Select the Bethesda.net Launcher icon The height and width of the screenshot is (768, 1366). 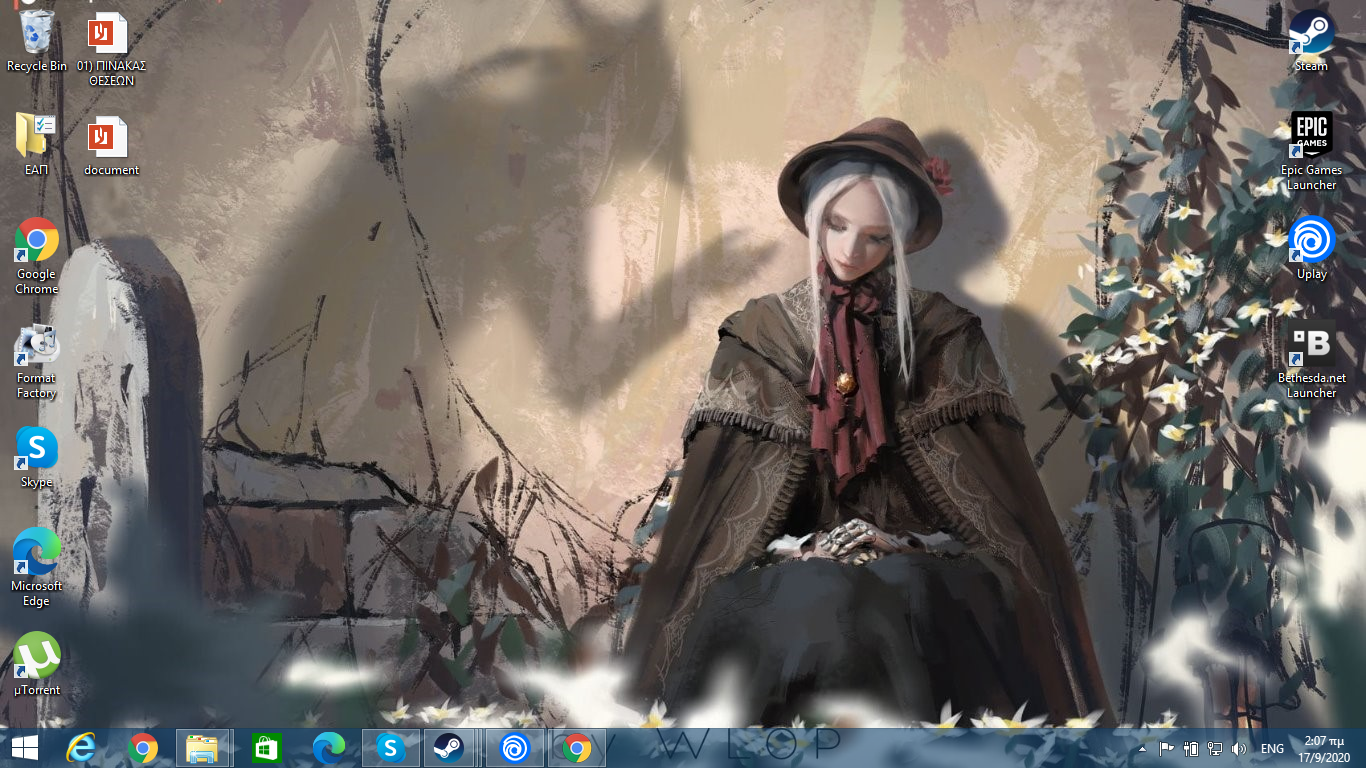tap(1311, 347)
